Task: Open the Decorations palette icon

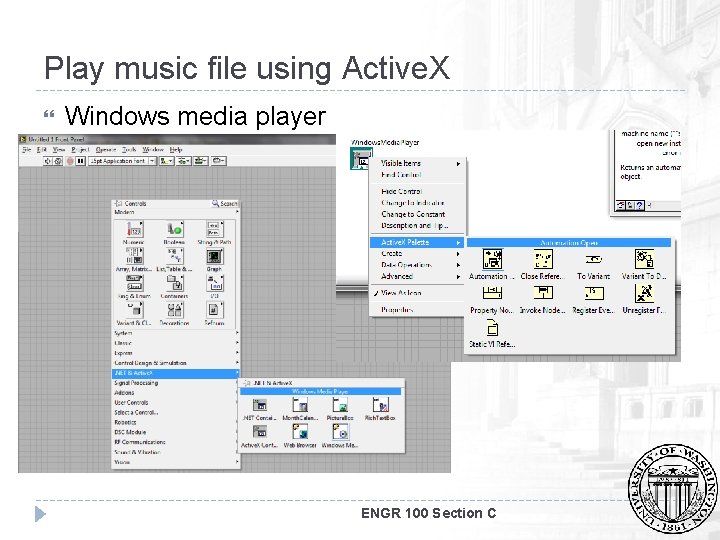Action: coord(174,309)
